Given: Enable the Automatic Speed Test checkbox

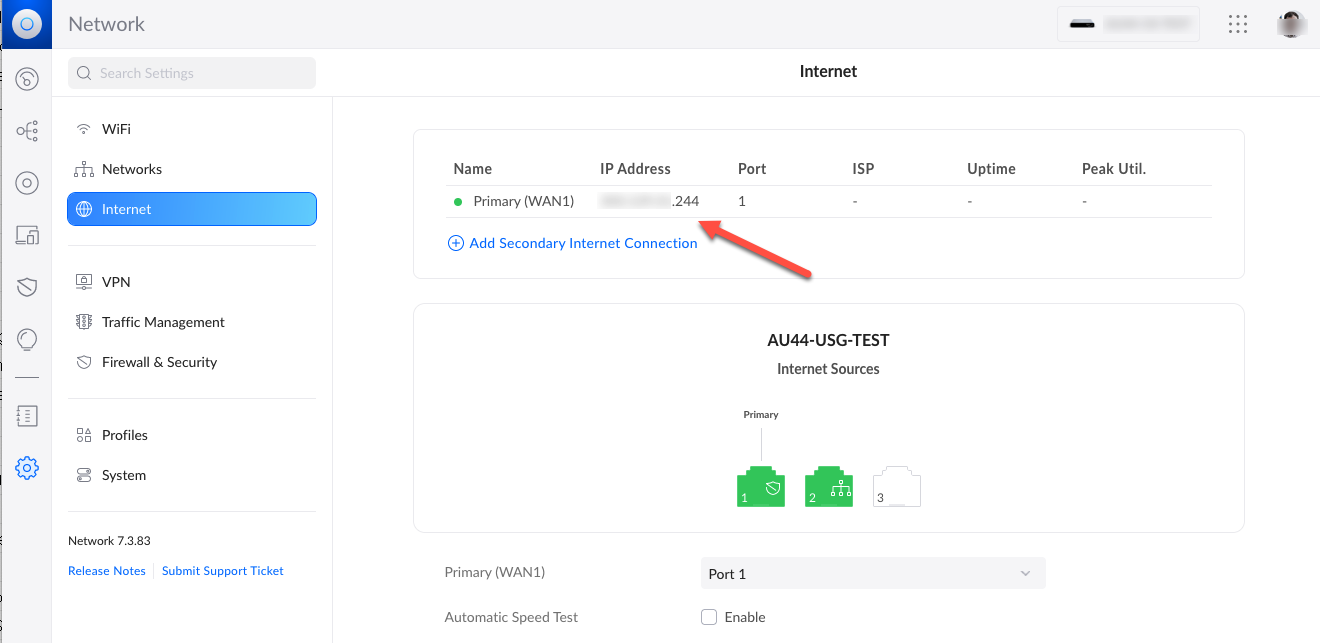Looking at the screenshot, I should click(x=709, y=617).
